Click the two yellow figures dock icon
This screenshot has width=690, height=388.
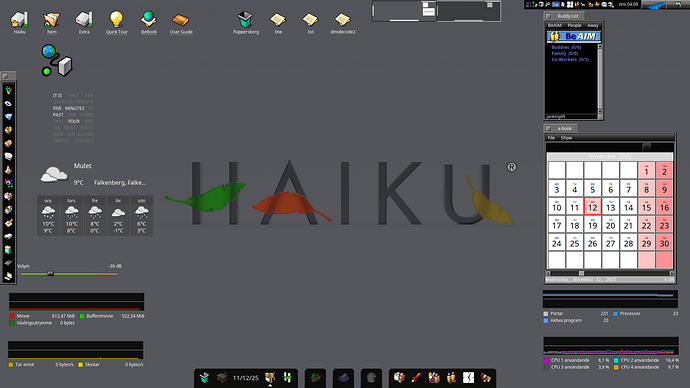pos(451,377)
